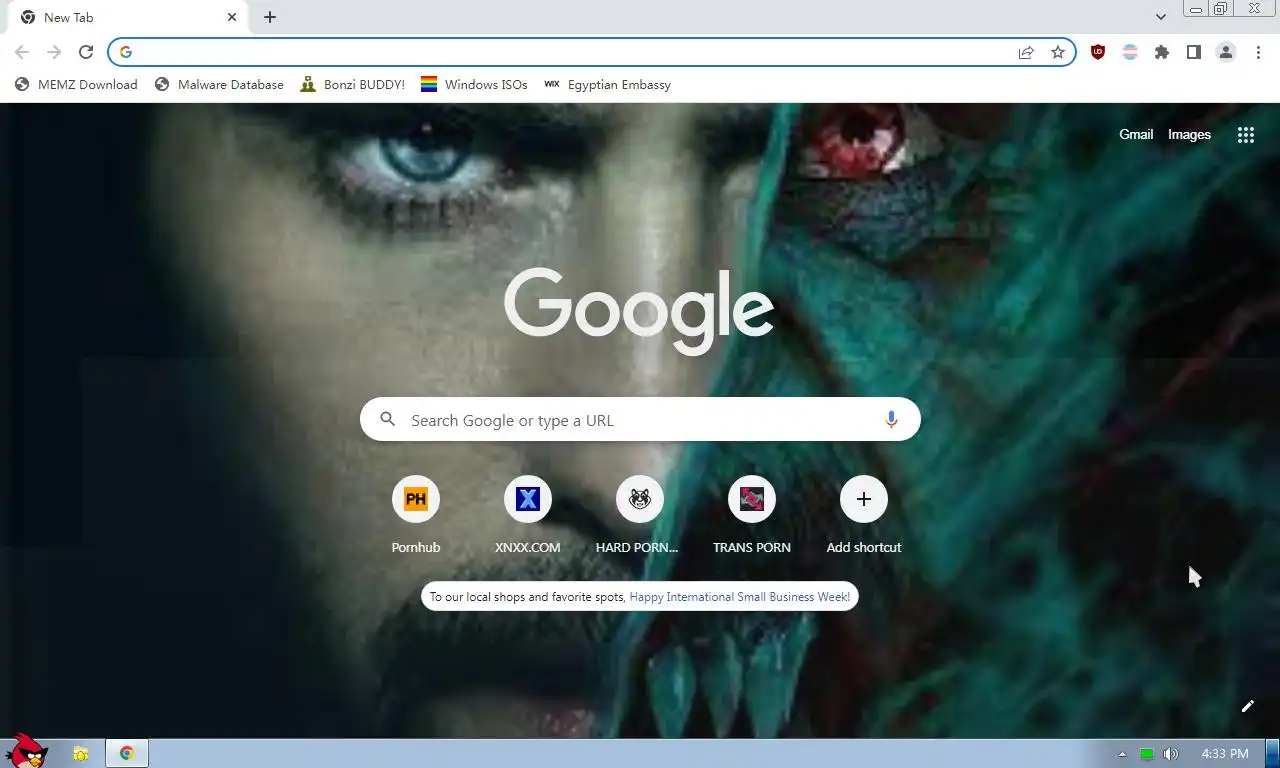This screenshot has width=1280, height=768.
Task: Customize this page with pencil icon
Action: click(1248, 706)
